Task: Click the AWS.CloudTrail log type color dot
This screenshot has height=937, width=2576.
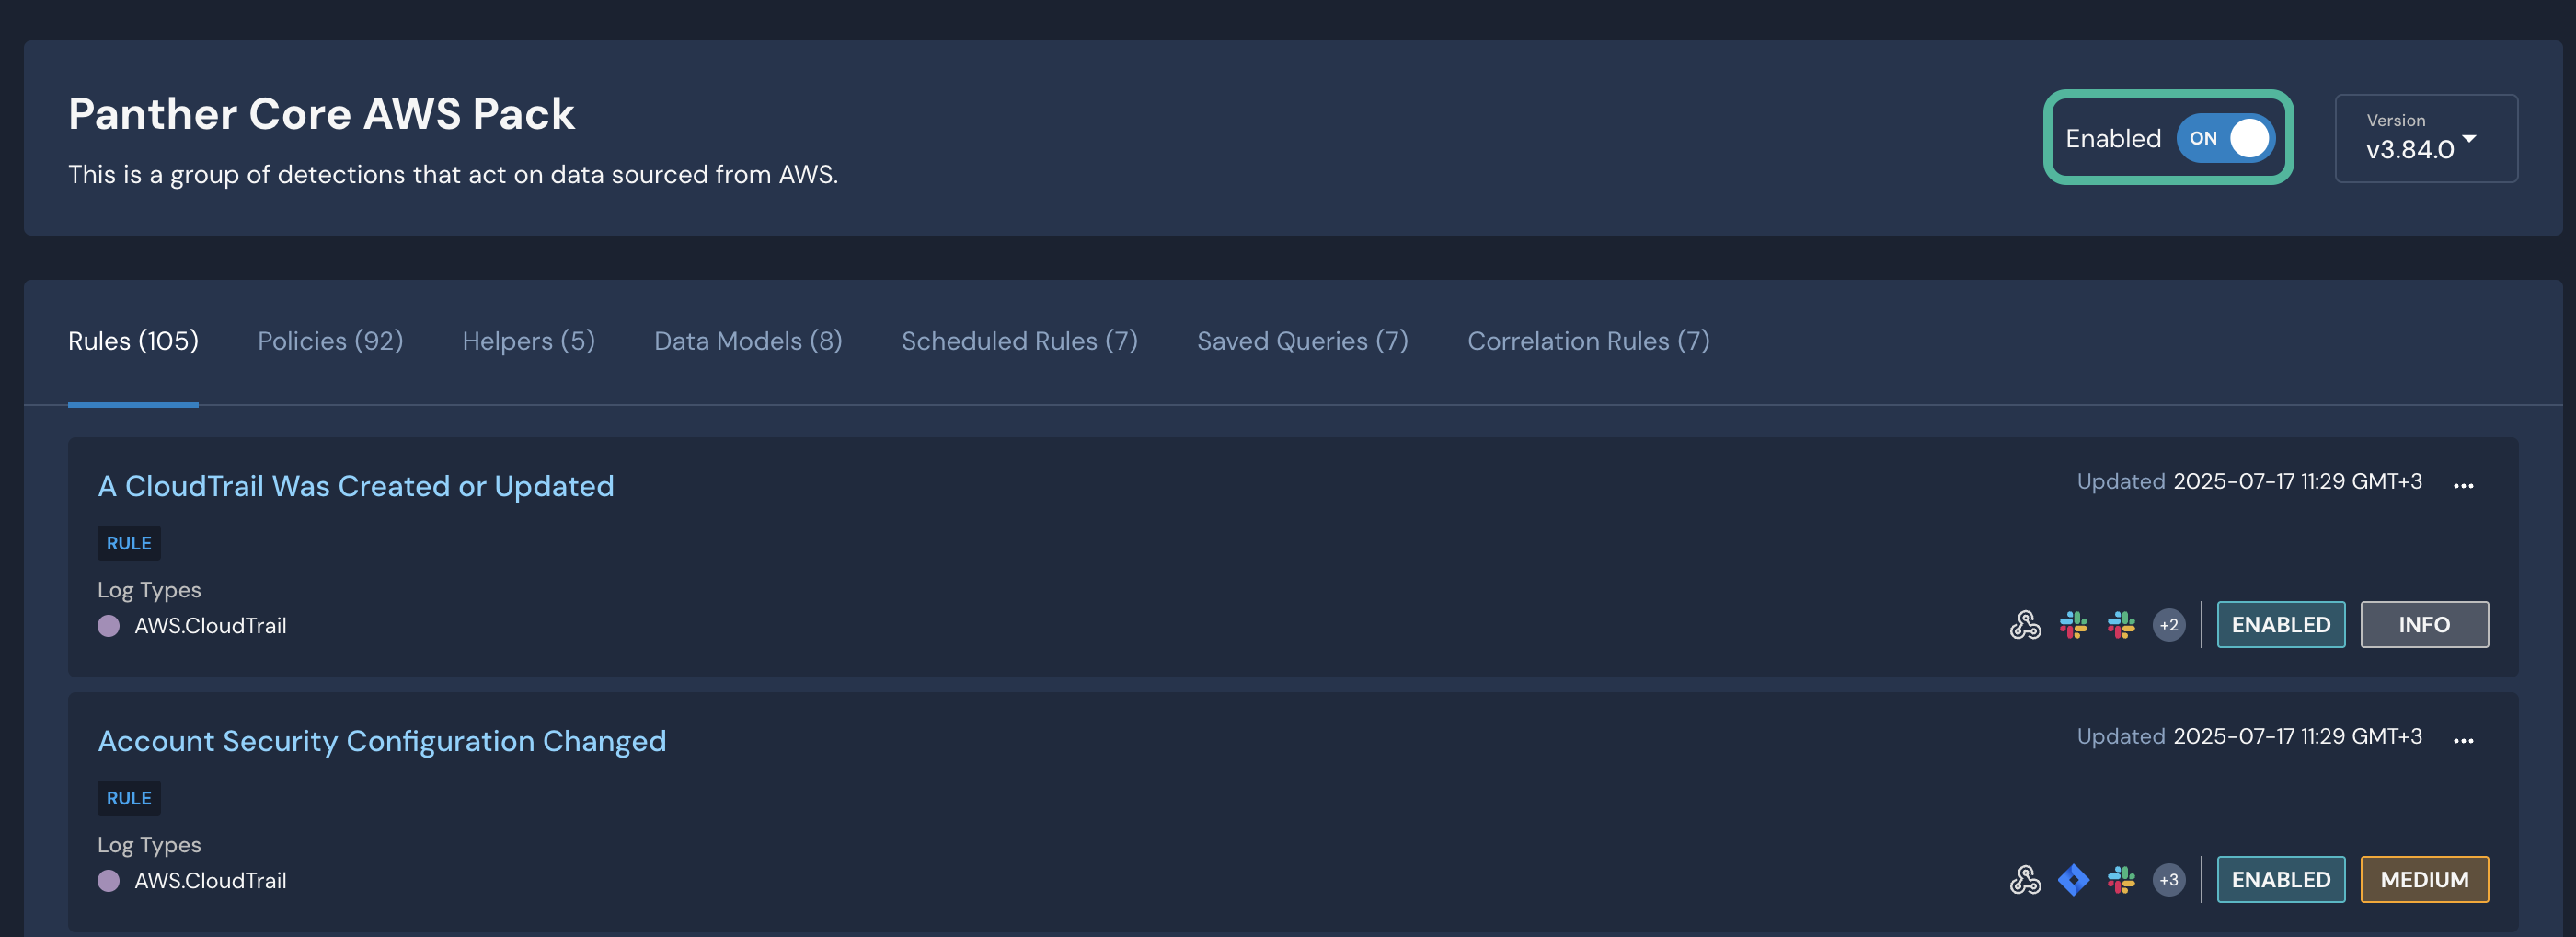Action: 109,626
